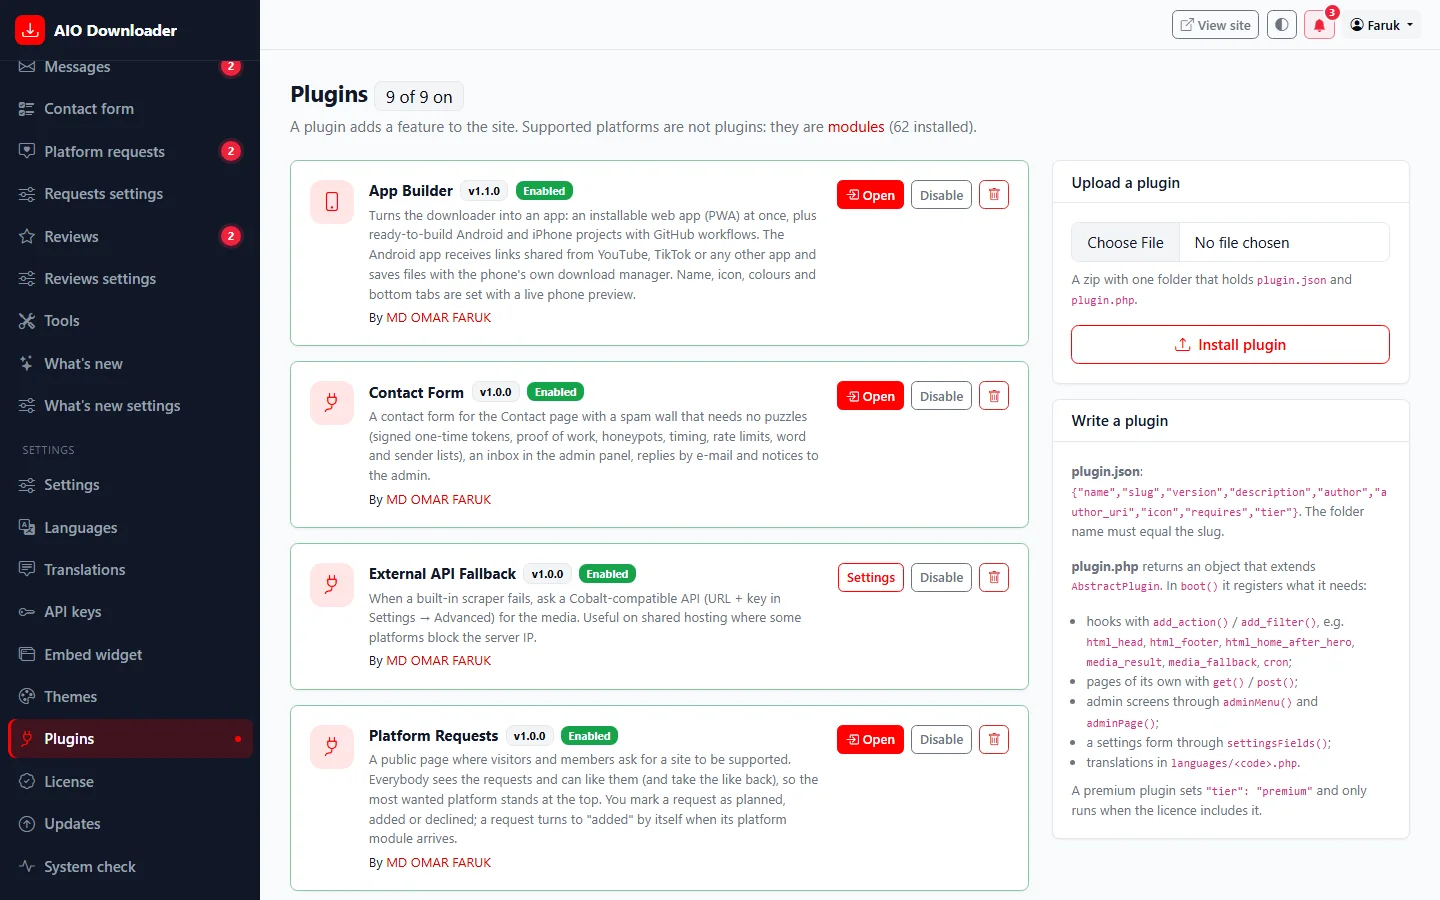Open Languages sidebar item
1440x900 pixels.
[x=130, y=527]
